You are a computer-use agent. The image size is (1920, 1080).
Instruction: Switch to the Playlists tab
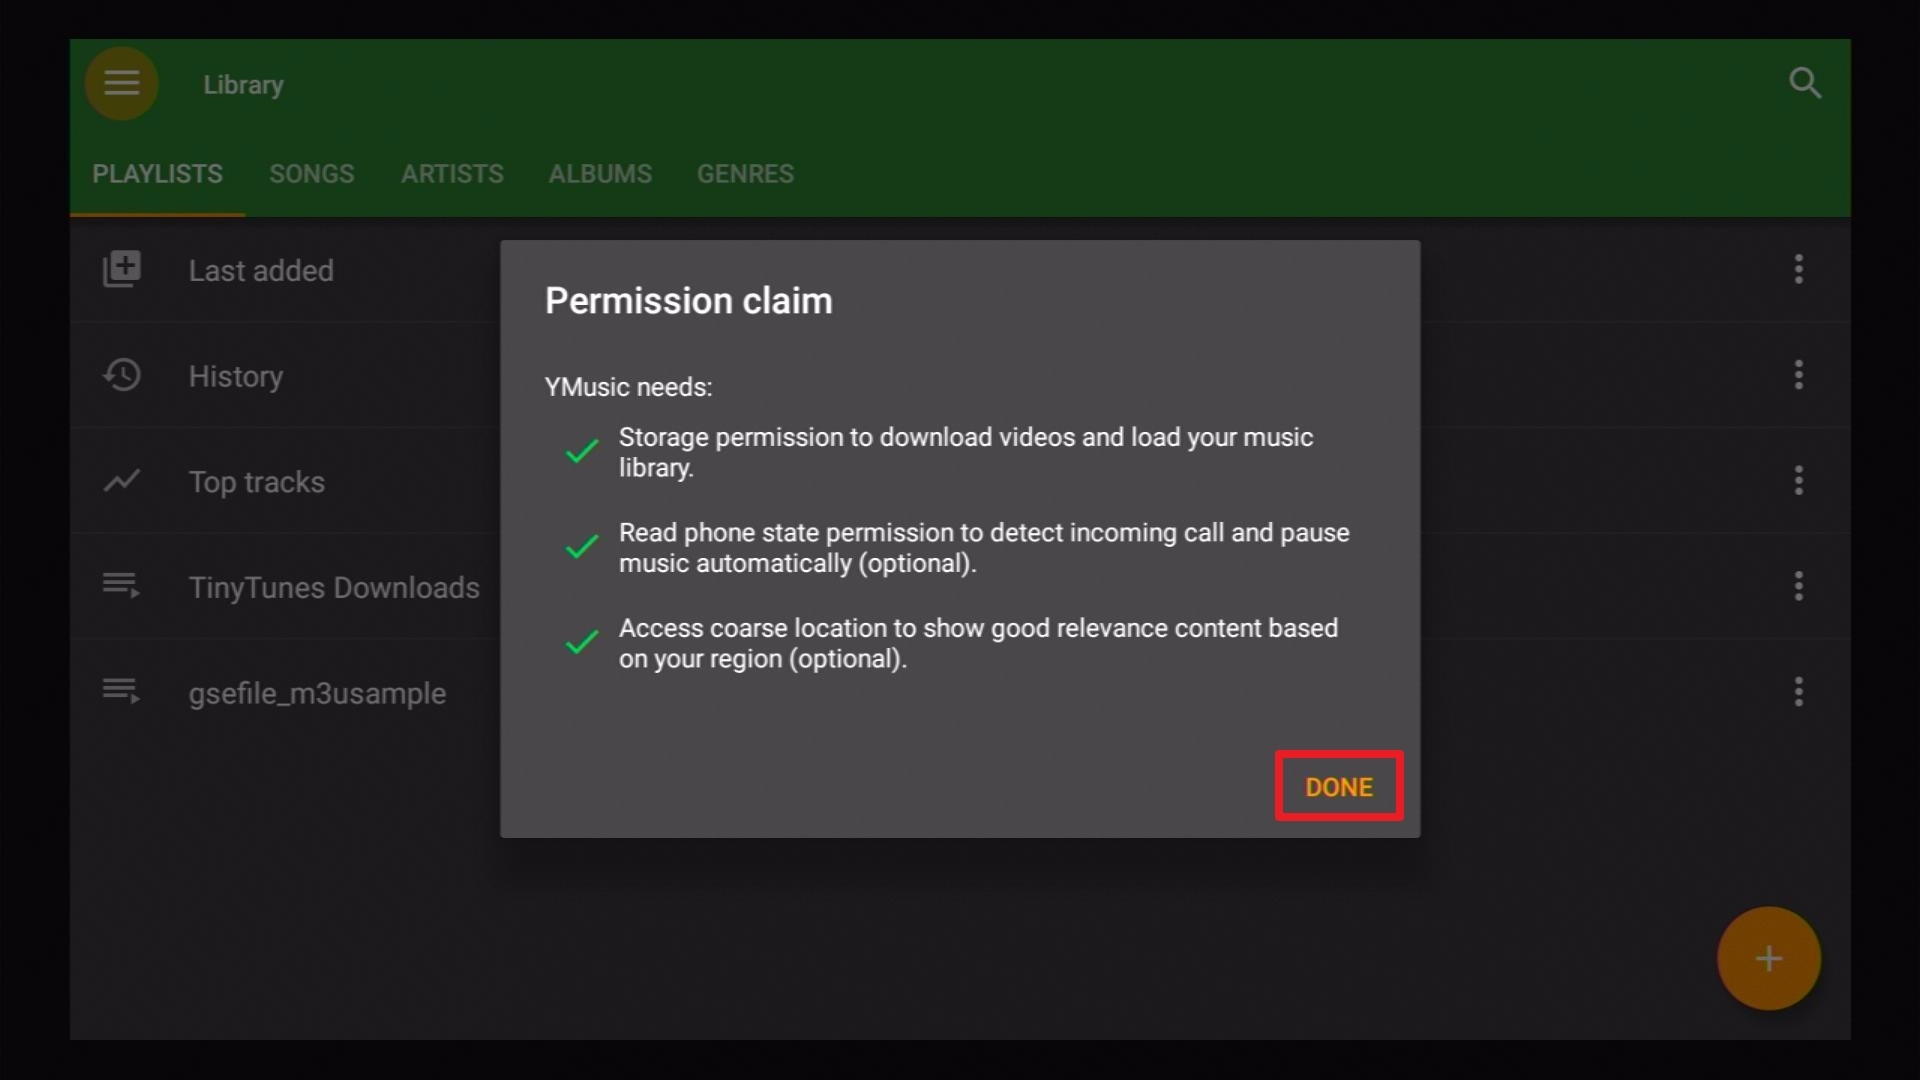(x=158, y=174)
